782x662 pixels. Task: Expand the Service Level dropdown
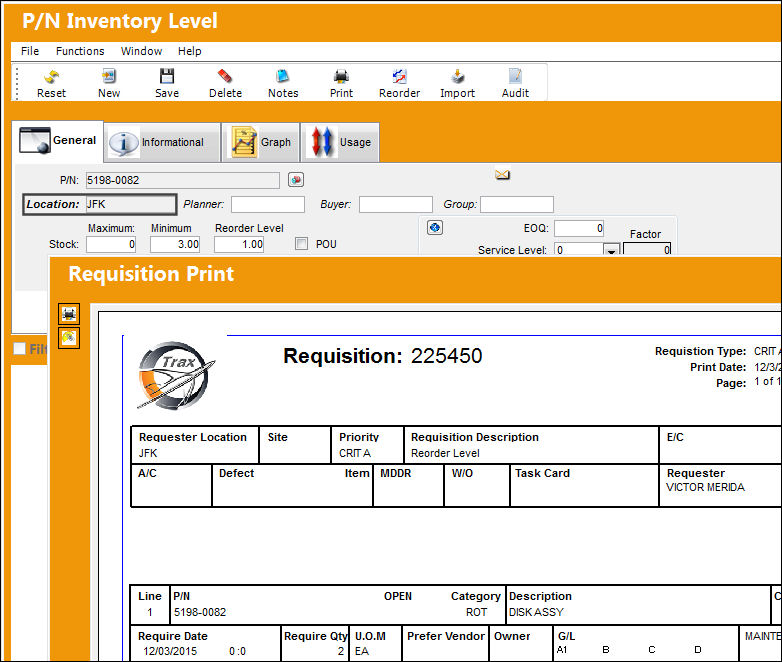pyautogui.click(x=611, y=249)
